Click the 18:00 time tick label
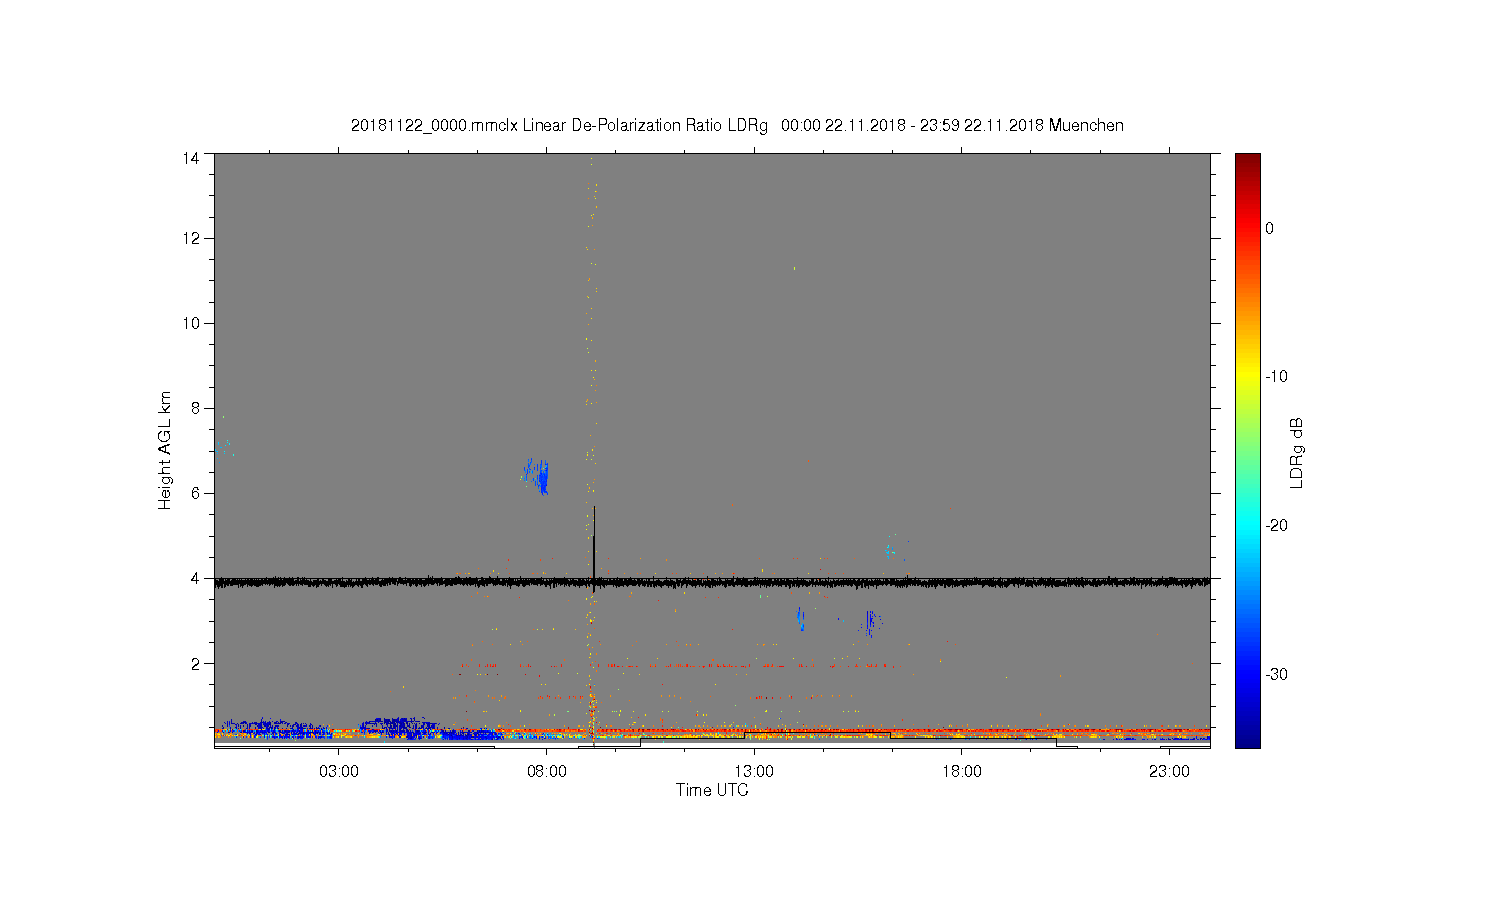1500x900 pixels. (962, 772)
